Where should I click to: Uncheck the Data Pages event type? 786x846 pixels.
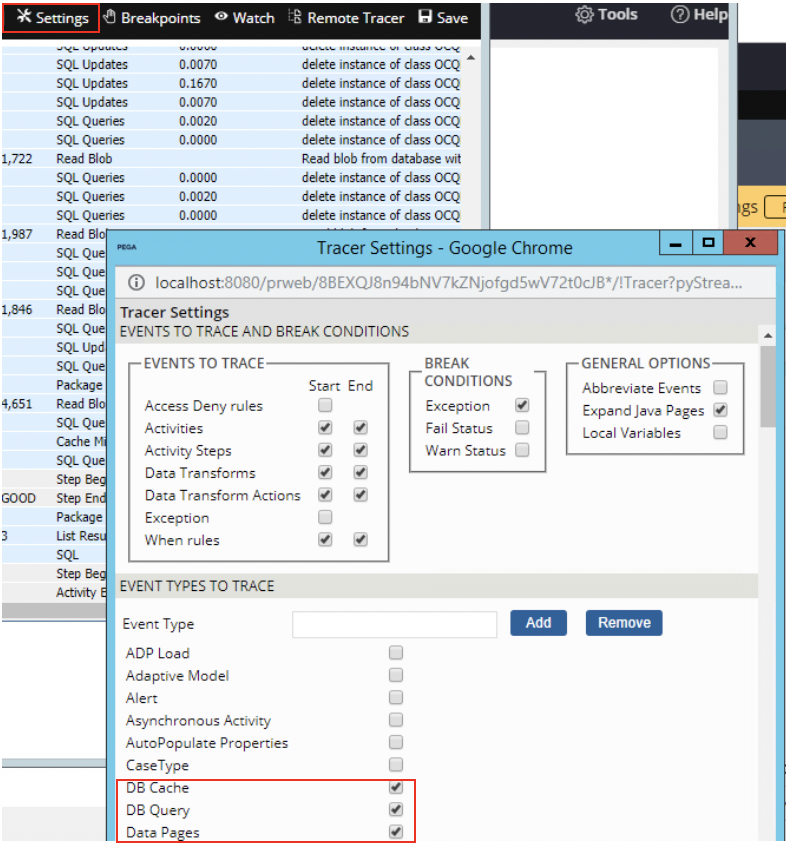coord(396,832)
